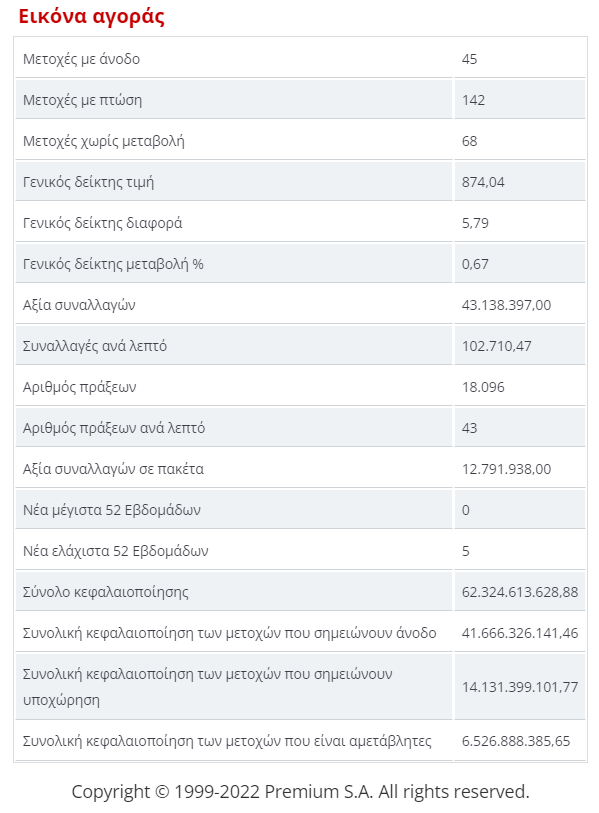This screenshot has height=813, width=599.
Task: Select 'Γενικός δείκτης διαφορά' row label
Action: tap(103, 223)
